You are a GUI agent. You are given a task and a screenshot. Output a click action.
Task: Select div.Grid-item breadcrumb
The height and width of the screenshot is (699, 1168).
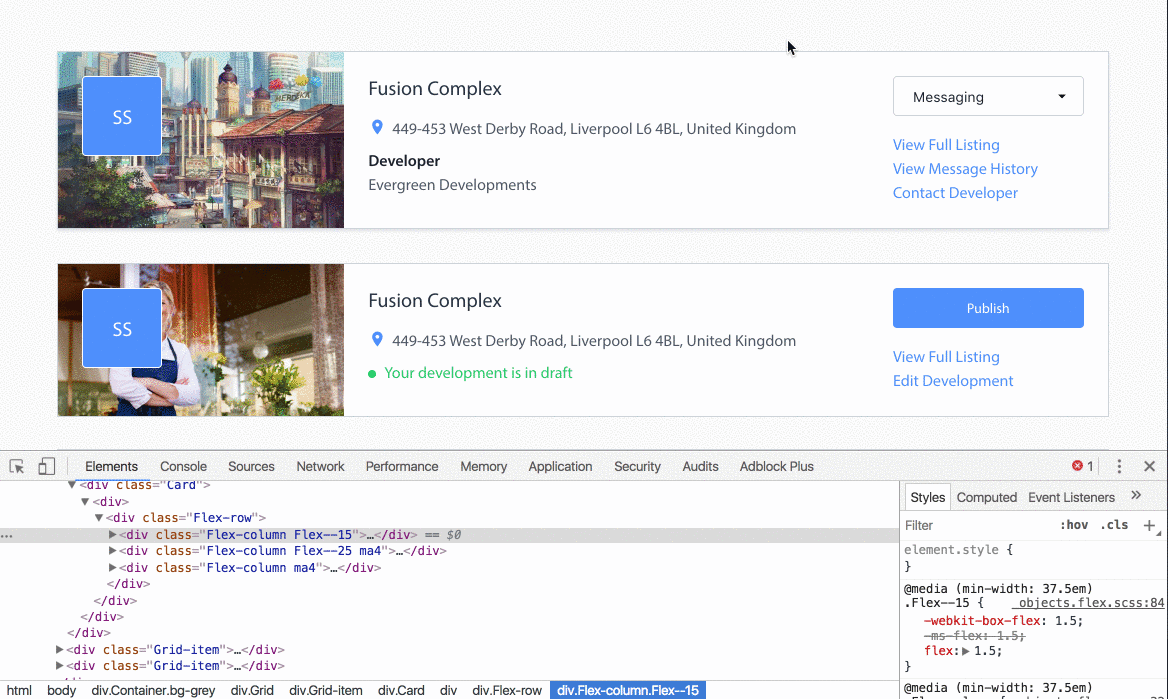326,690
